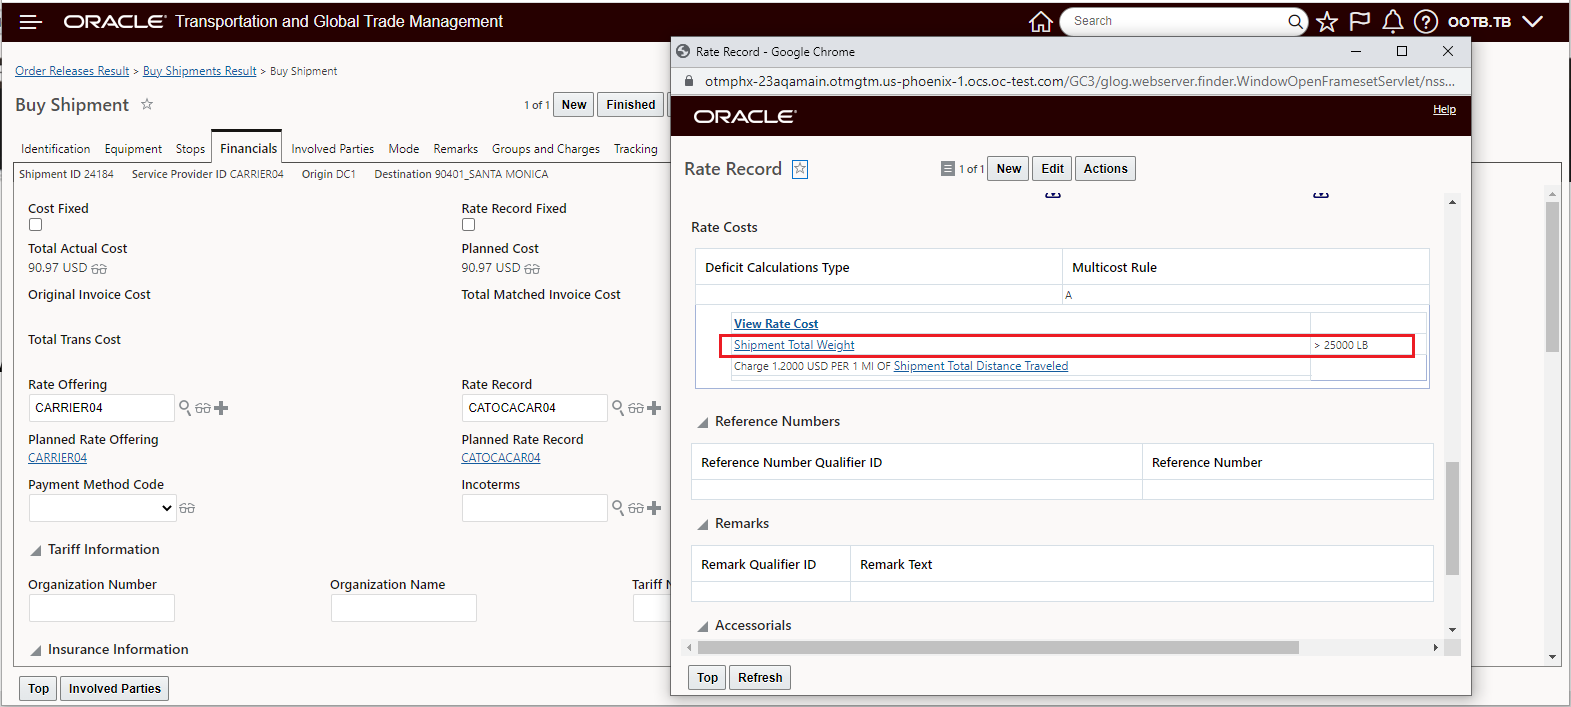View Total Actual Cost details glasses icon
Screen dimensions: 1571x707
coord(99,269)
